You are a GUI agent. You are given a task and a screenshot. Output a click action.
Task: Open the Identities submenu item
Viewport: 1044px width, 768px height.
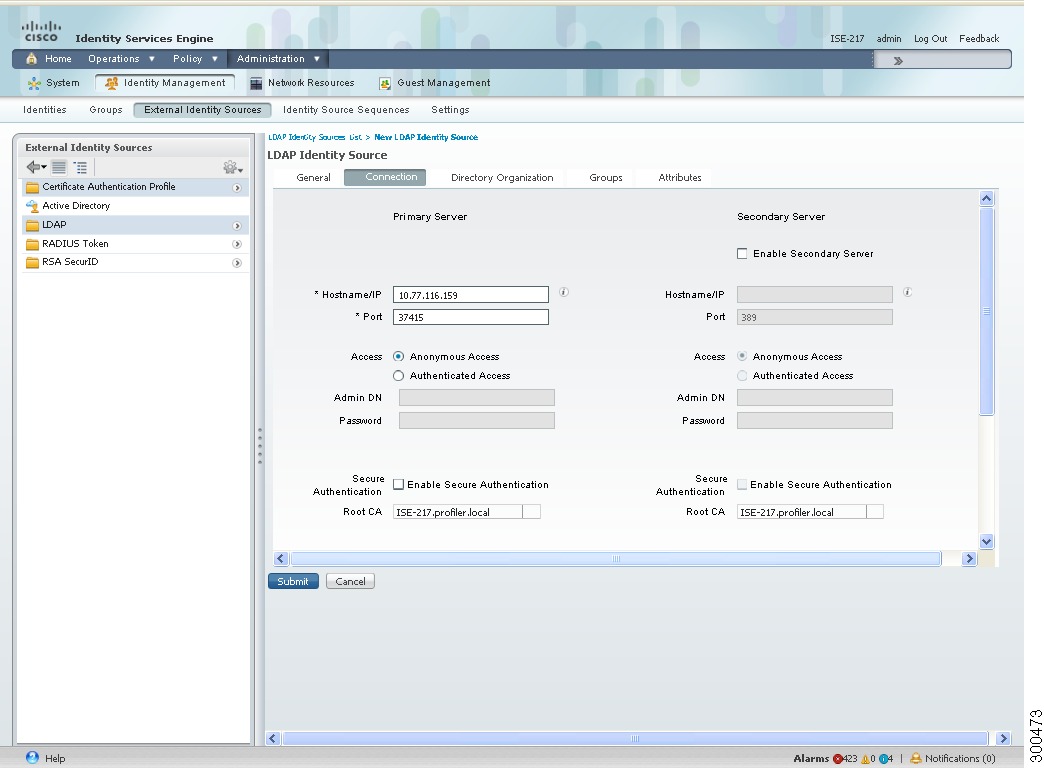[45, 110]
